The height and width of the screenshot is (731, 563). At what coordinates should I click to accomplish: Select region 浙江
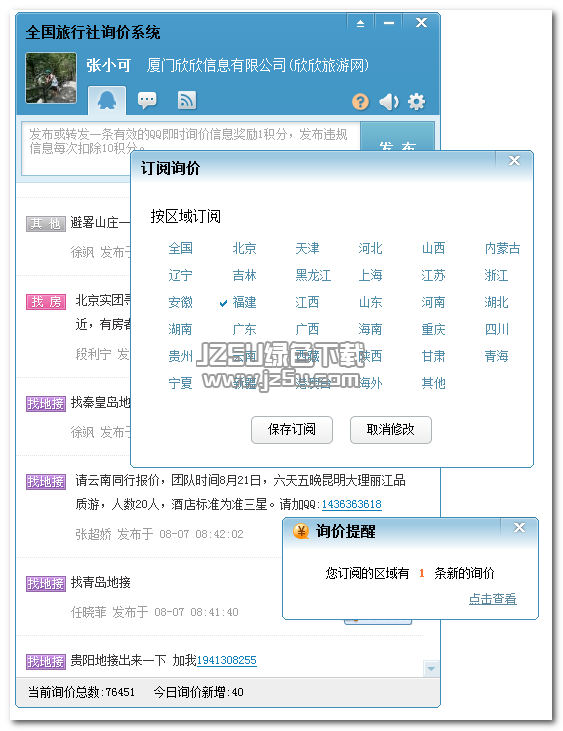coord(496,275)
